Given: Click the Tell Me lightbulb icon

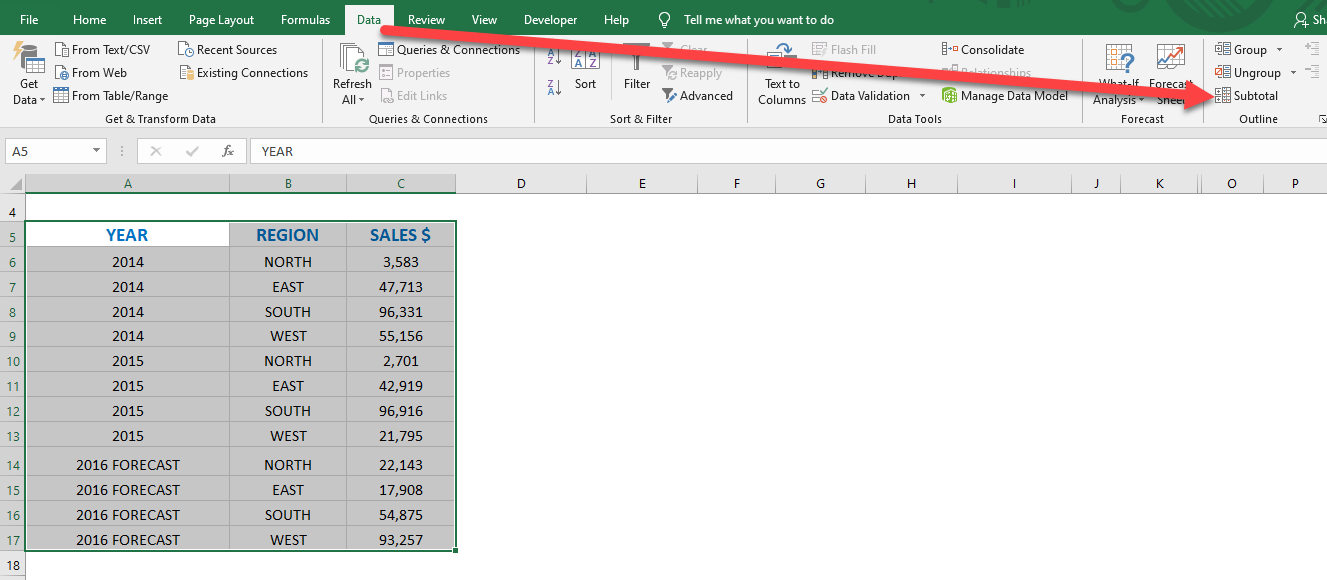Looking at the screenshot, I should point(664,19).
